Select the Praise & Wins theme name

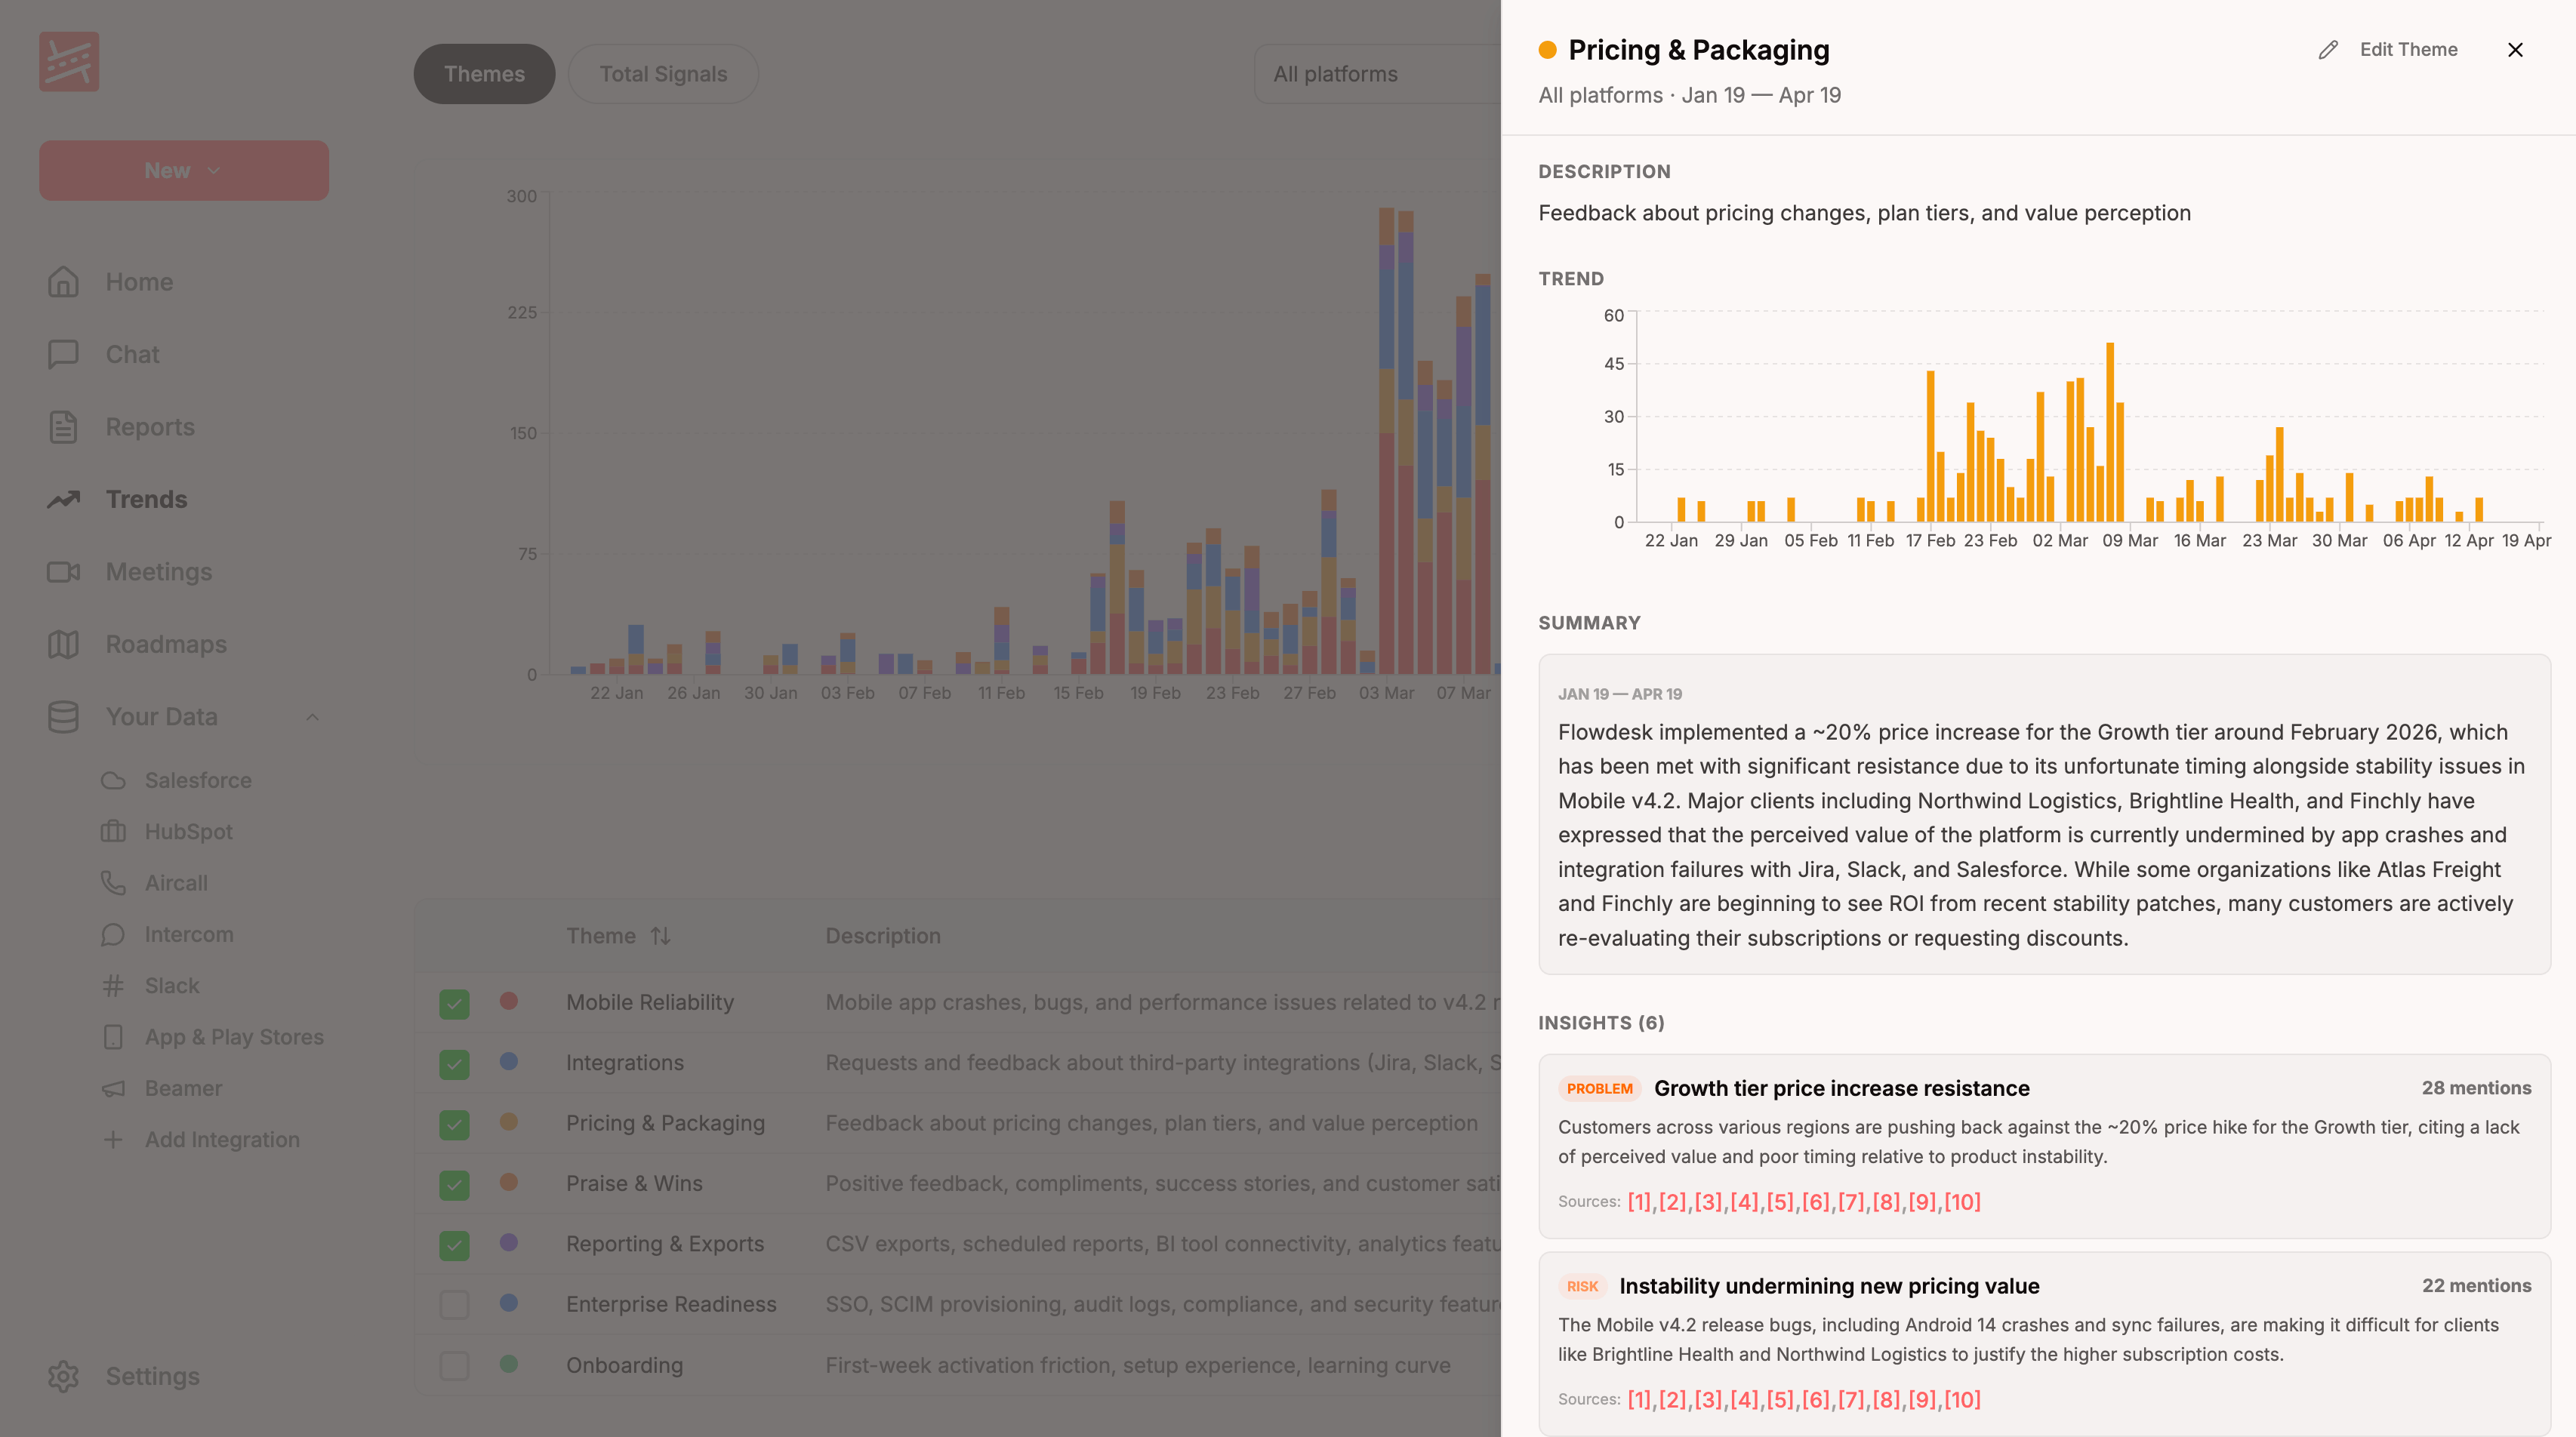tap(634, 1184)
